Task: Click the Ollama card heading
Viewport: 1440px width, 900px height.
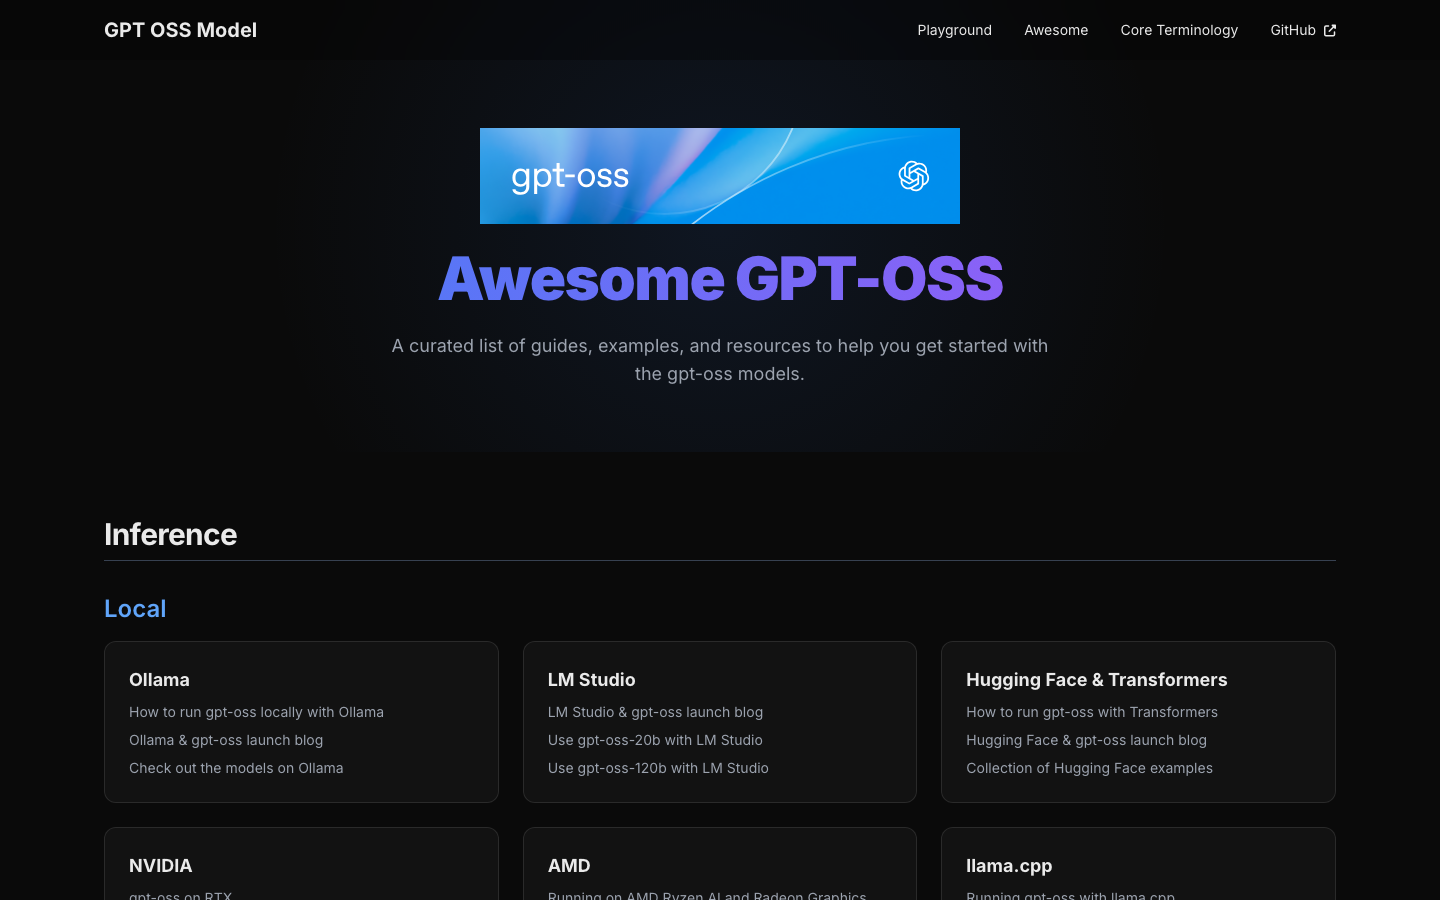Action: tap(159, 680)
